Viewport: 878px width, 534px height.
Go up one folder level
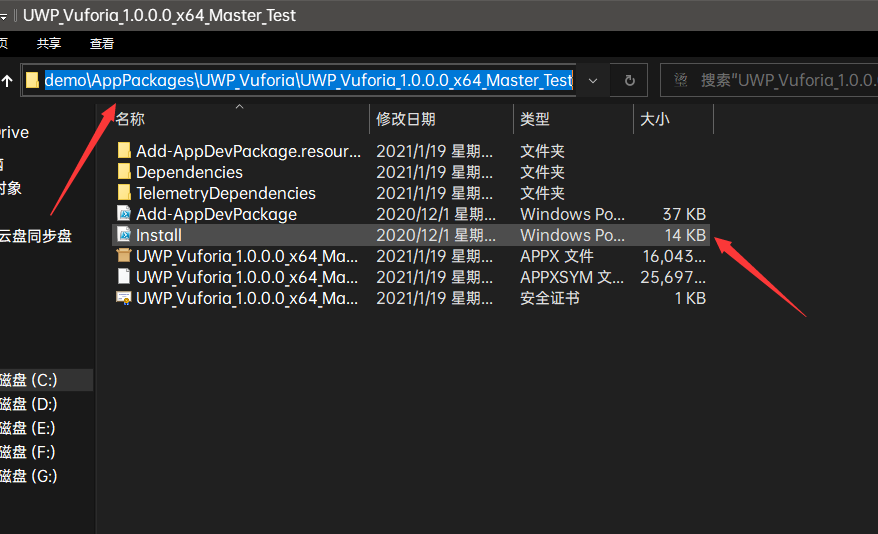point(7,81)
